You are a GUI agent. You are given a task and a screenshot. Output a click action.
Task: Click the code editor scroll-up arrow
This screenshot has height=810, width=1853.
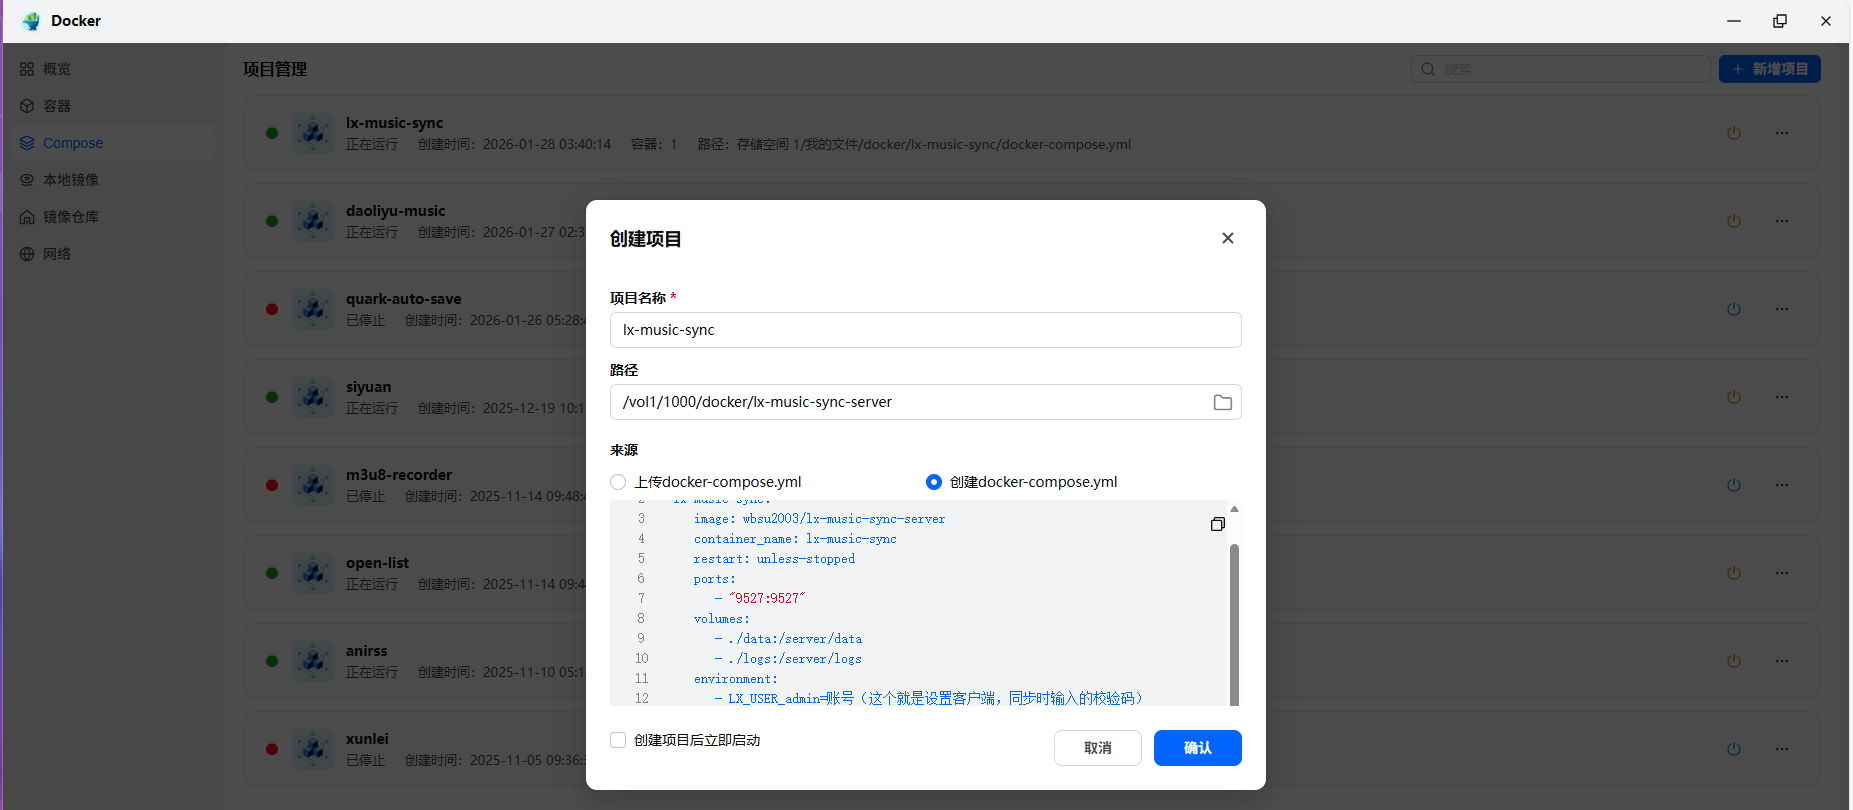coord(1234,509)
